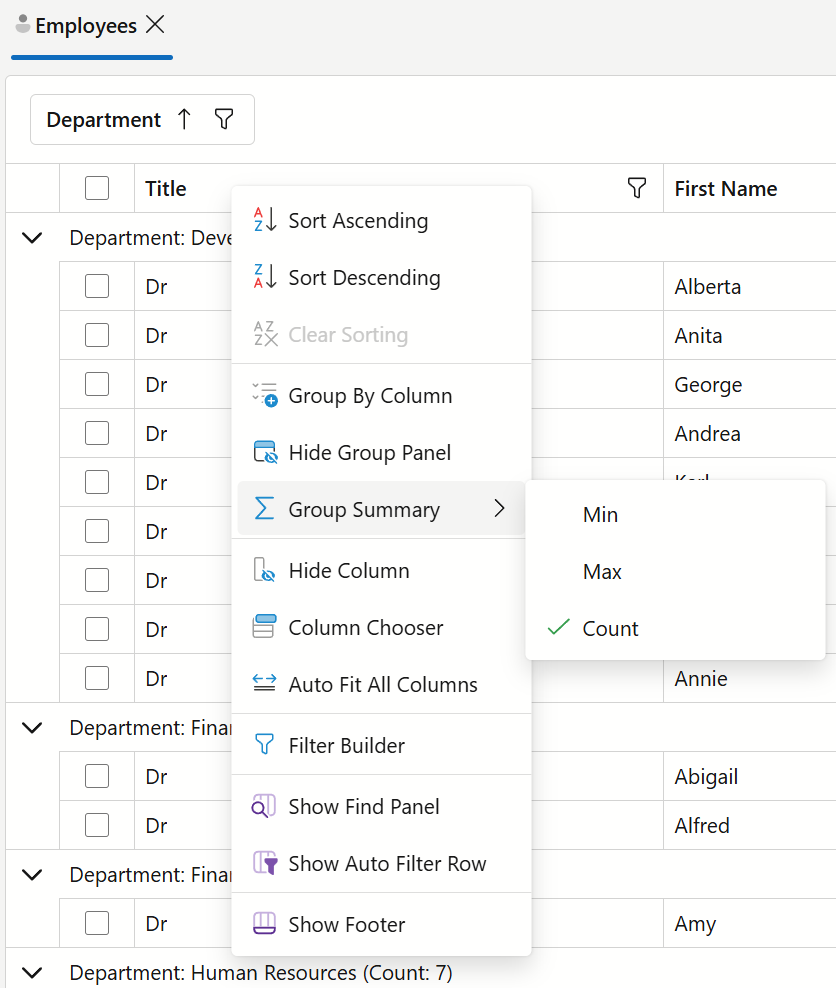Check the checkbox in Annie's row
Viewport: 836px width, 988px height.
pos(97,678)
